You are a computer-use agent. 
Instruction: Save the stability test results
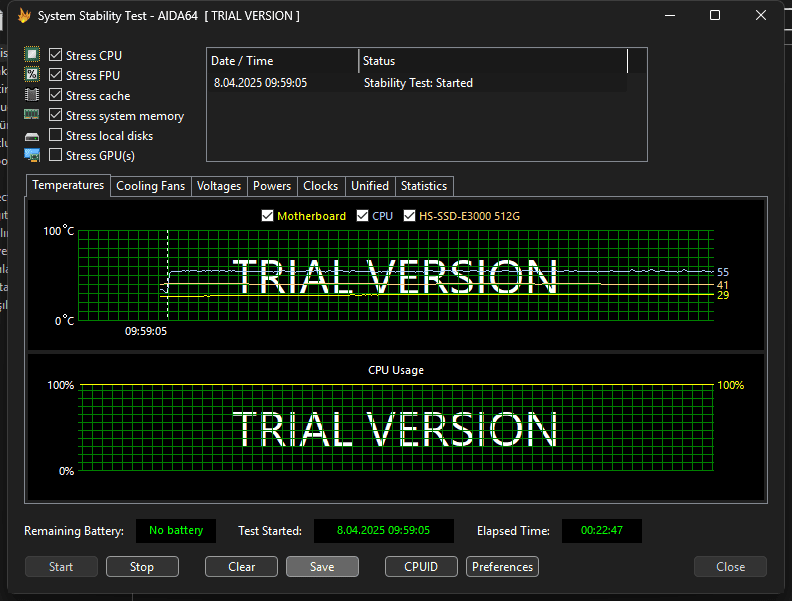coord(322,567)
